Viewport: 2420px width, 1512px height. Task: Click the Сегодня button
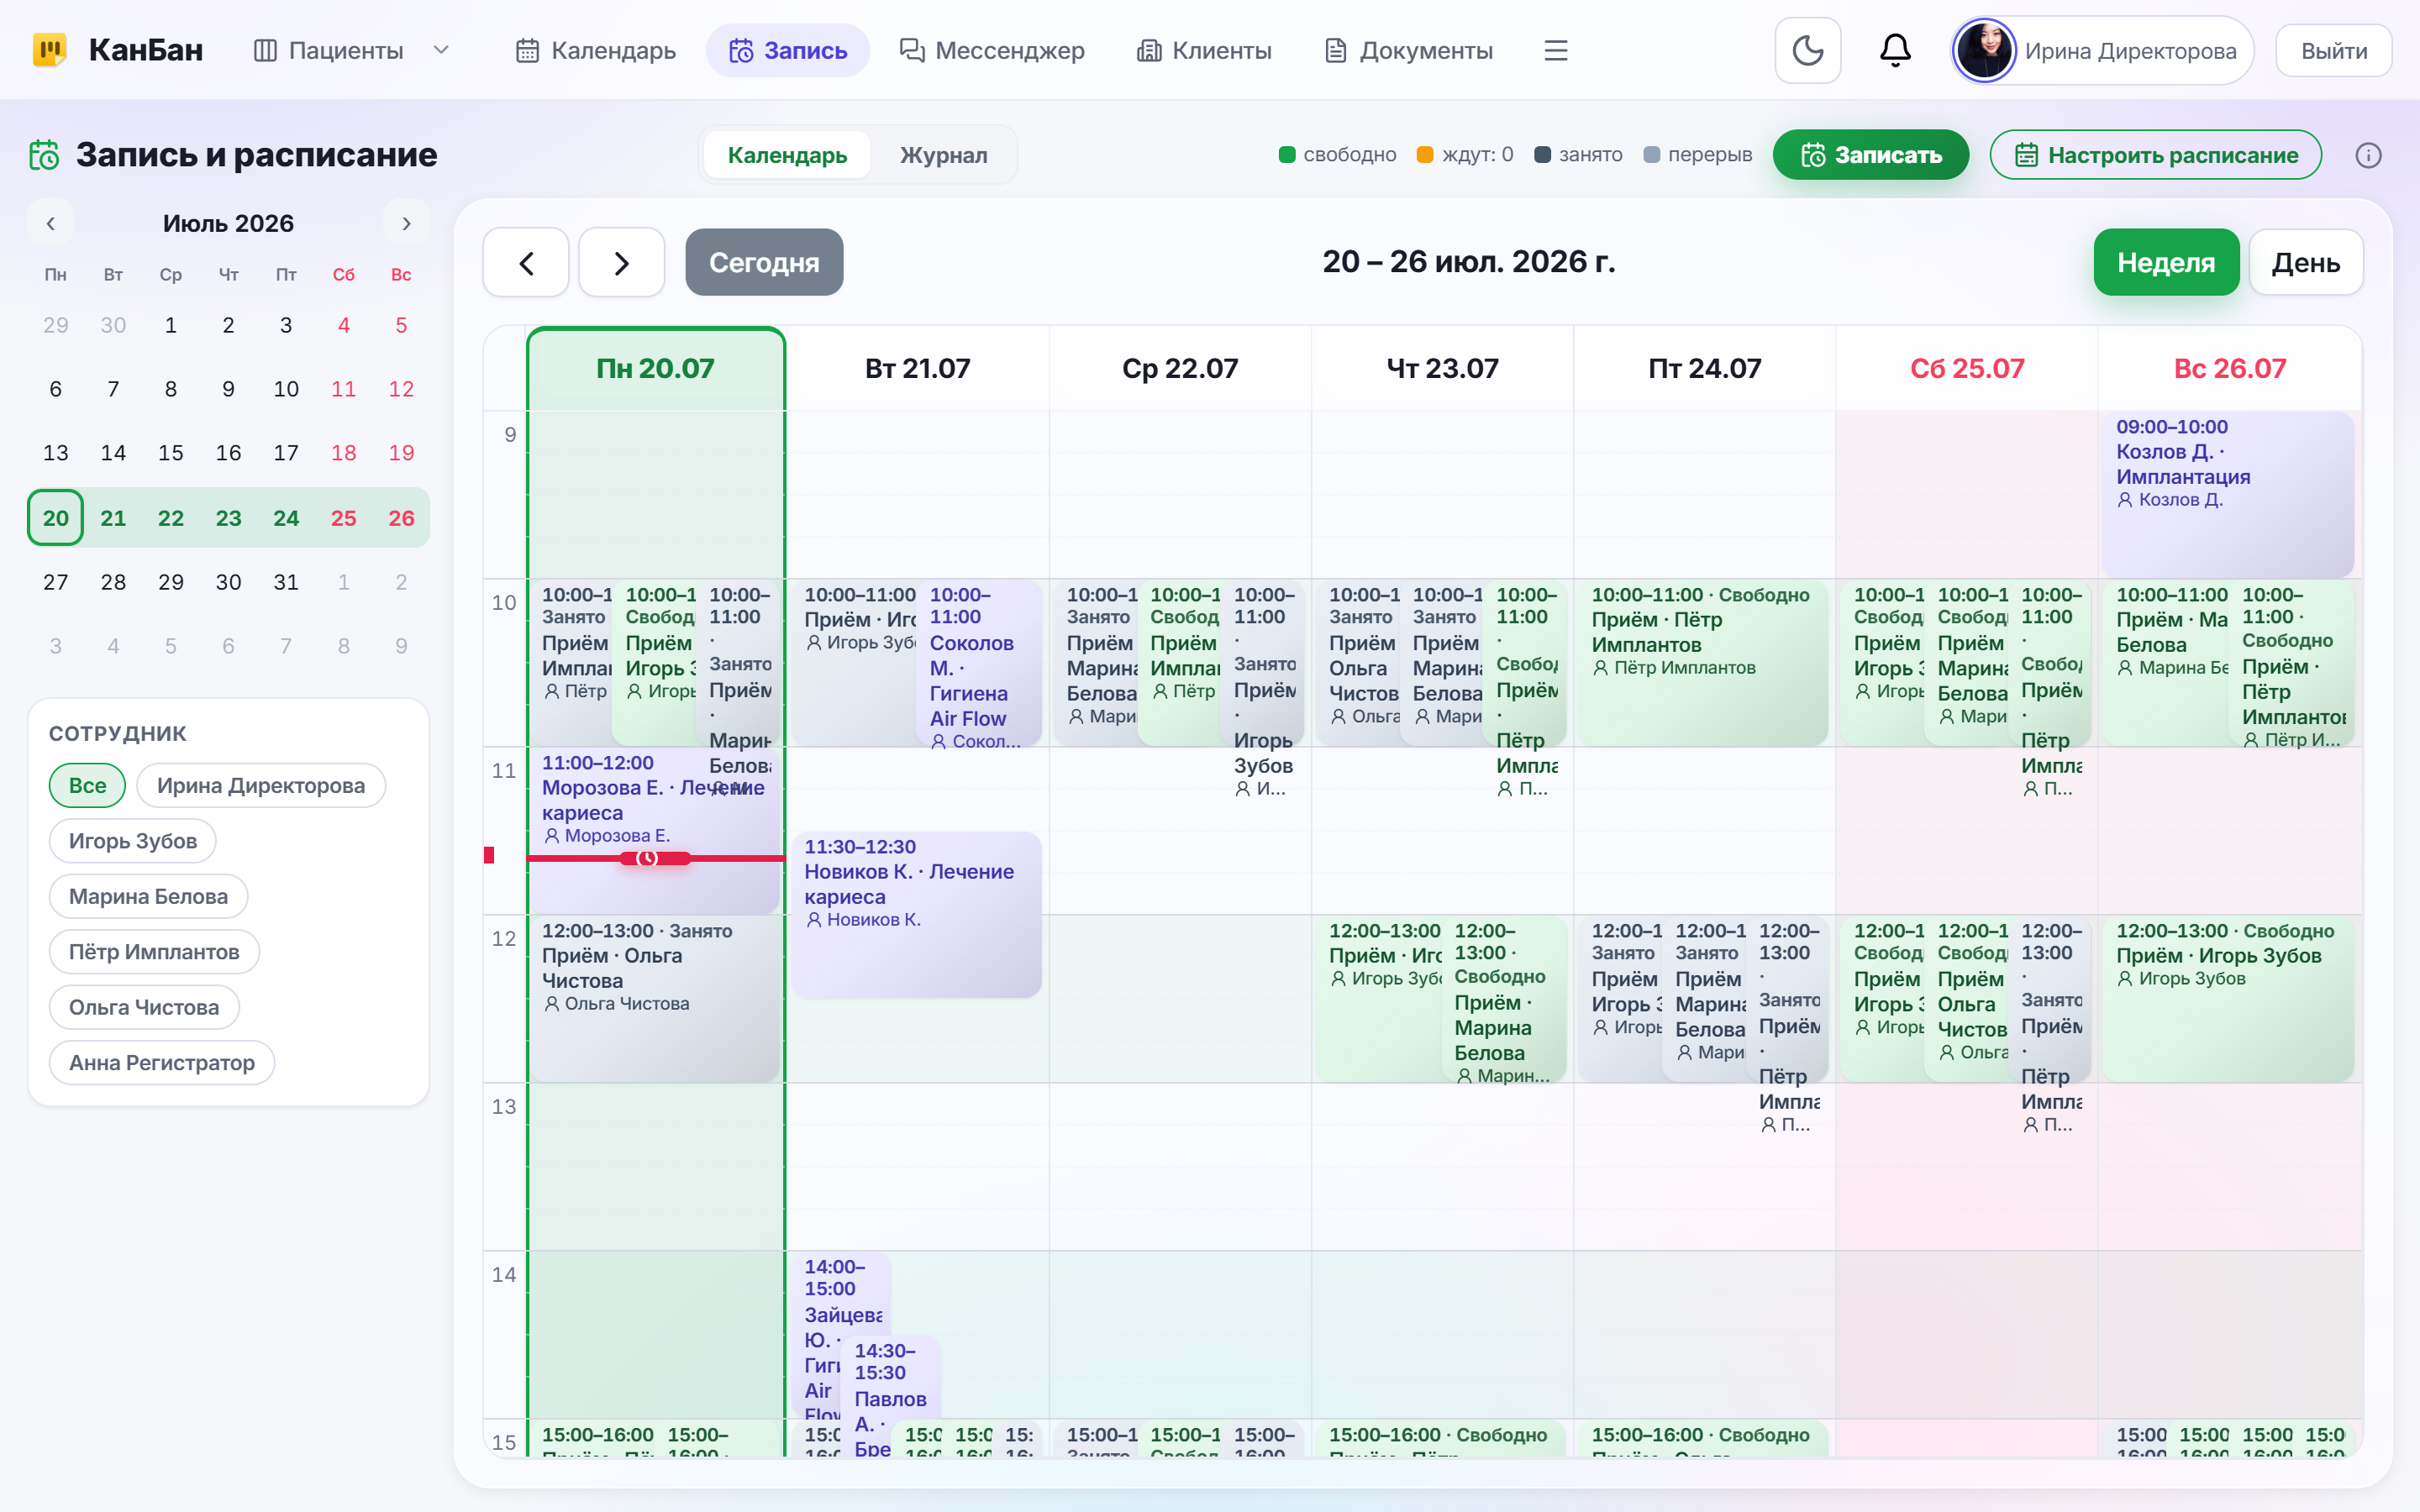(764, 262)
